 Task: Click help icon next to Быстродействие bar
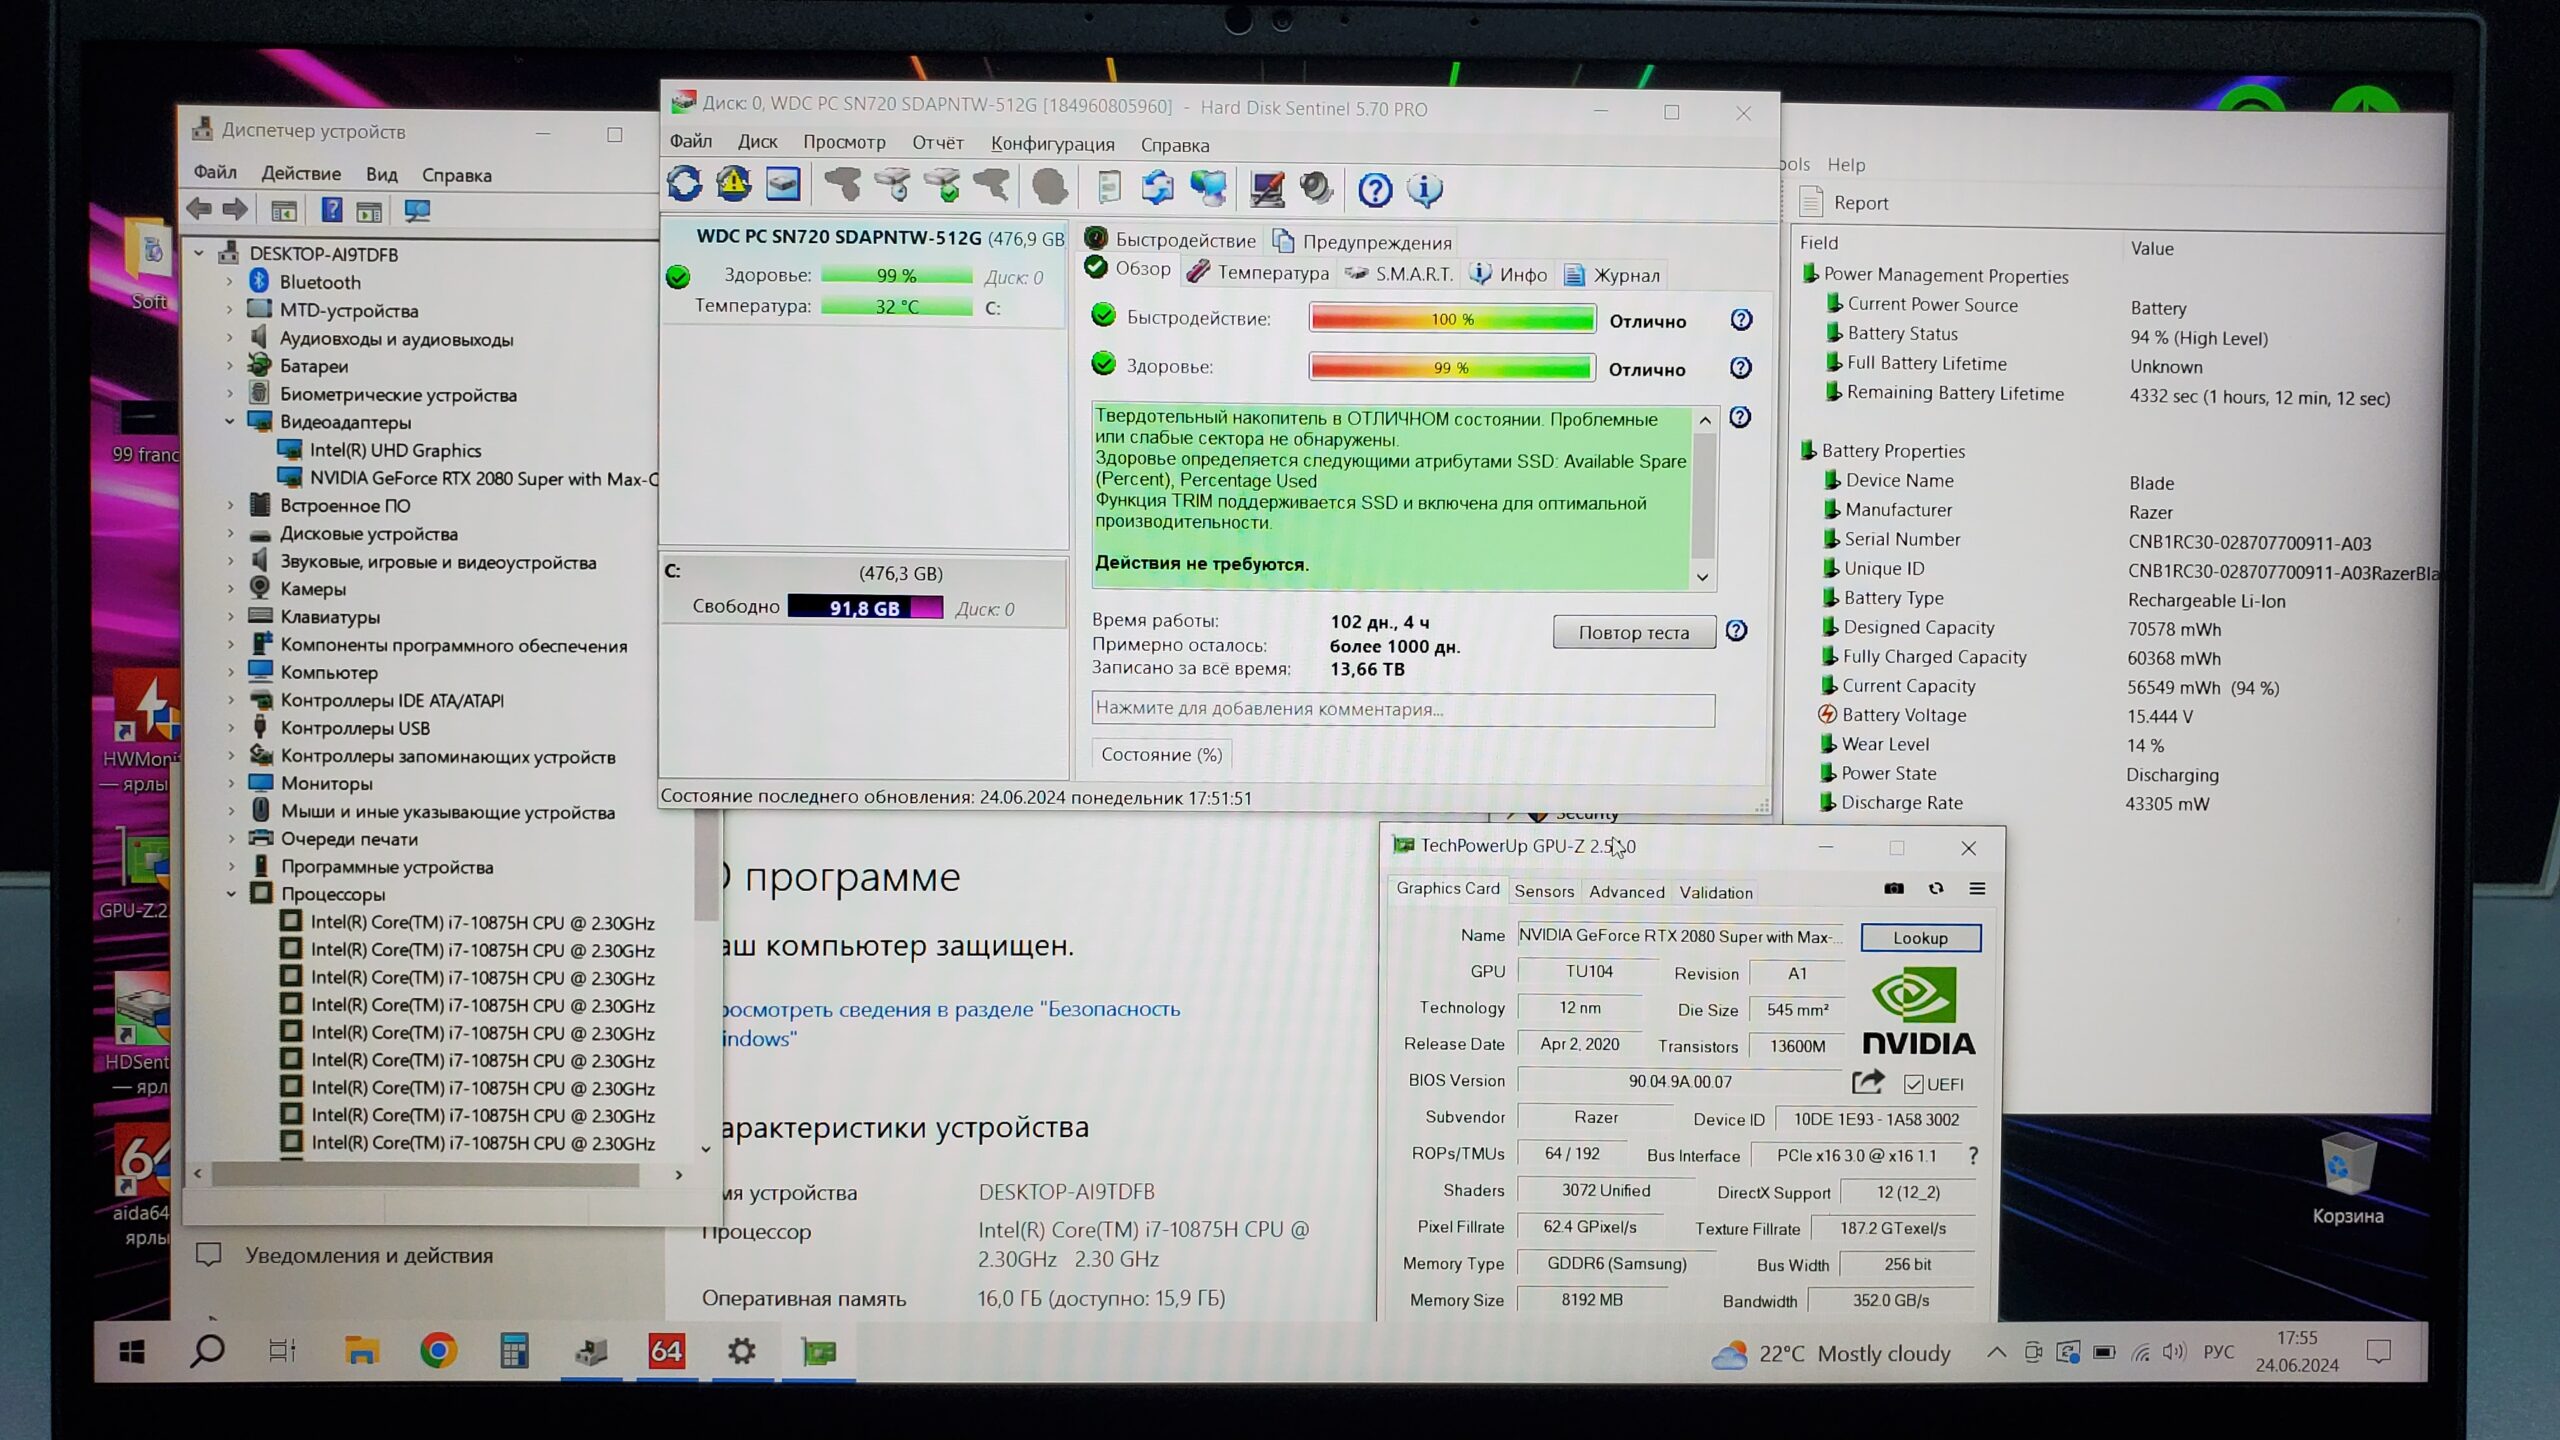1741,320
